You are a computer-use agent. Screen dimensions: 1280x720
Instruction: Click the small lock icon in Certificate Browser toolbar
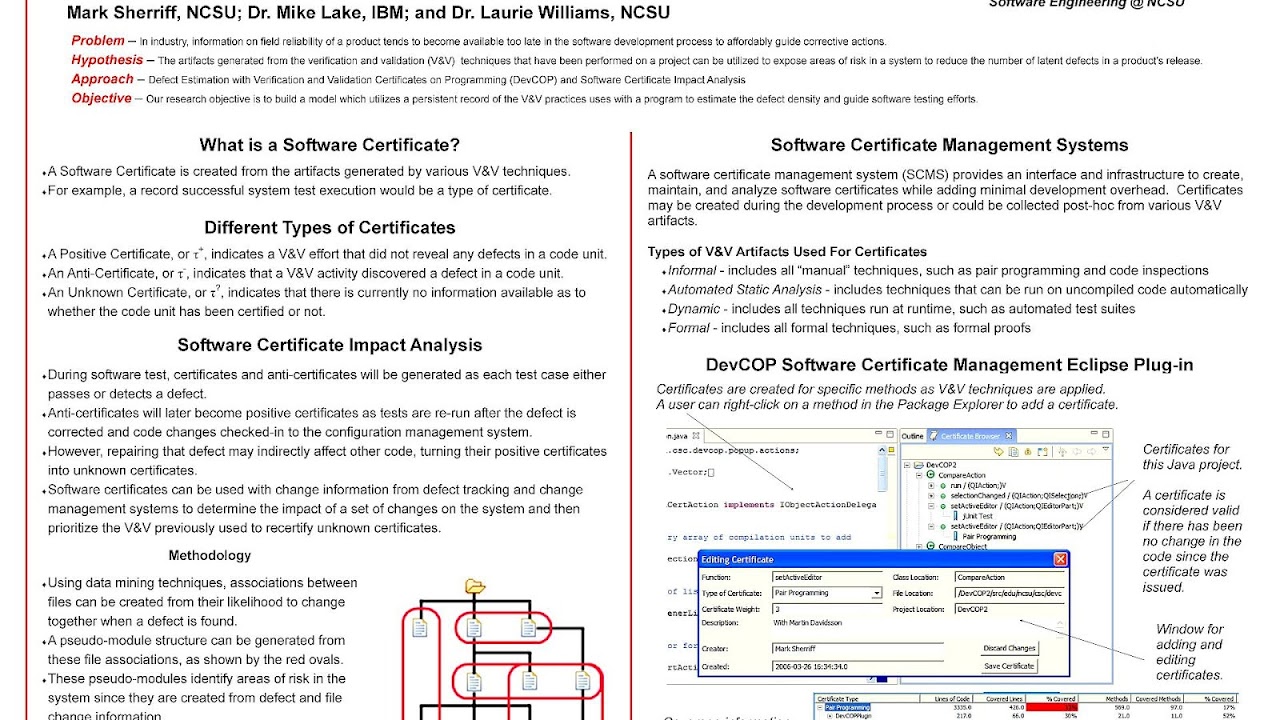(1028, 452)
